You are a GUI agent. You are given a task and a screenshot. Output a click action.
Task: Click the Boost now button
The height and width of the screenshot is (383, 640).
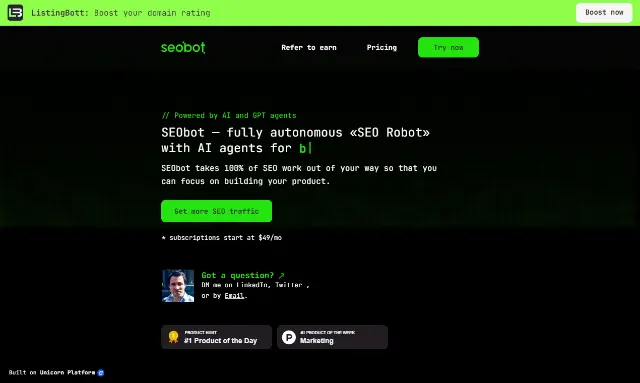tap(604, 13)
